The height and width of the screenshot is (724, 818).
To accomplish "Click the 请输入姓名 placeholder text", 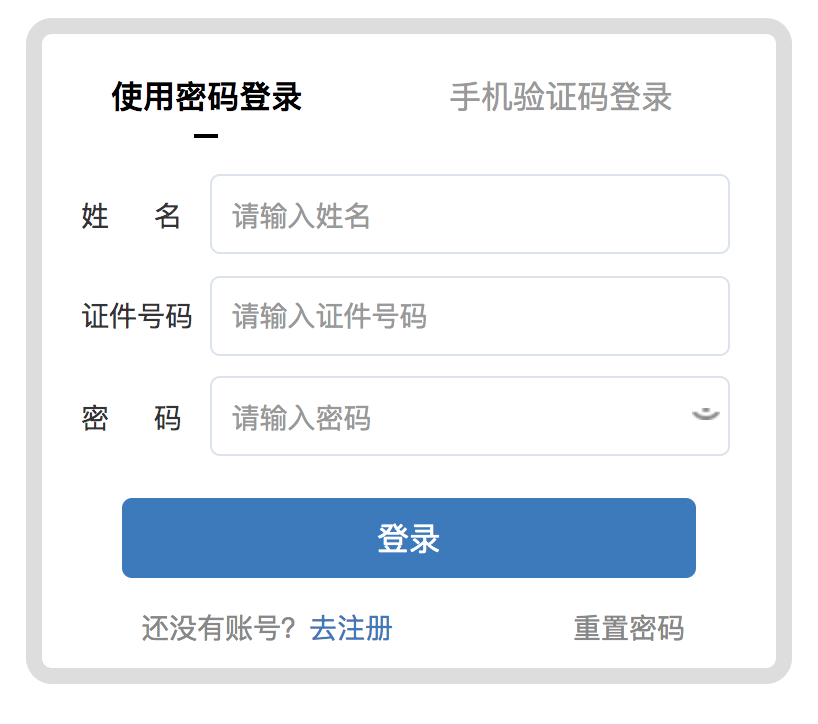I will [301, 216].
